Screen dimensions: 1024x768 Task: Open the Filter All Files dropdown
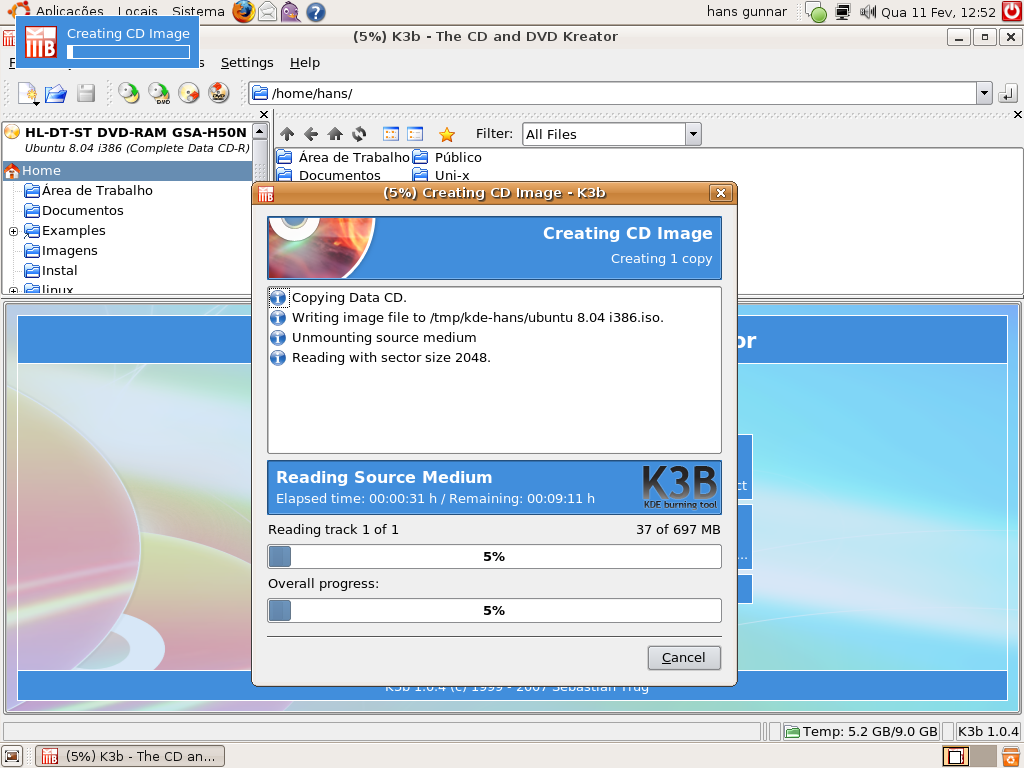(693, 135)
